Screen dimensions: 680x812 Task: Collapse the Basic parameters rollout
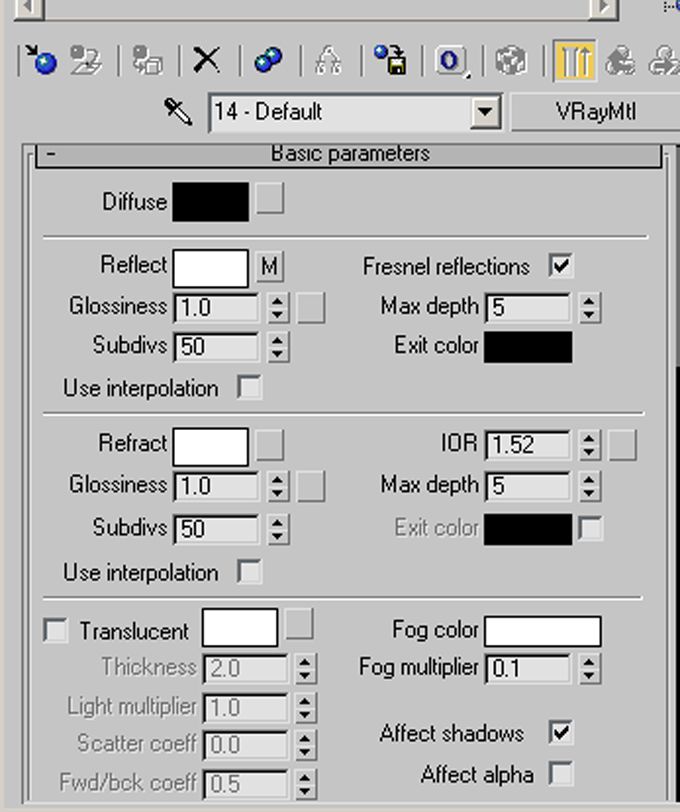tap(50, 154)
